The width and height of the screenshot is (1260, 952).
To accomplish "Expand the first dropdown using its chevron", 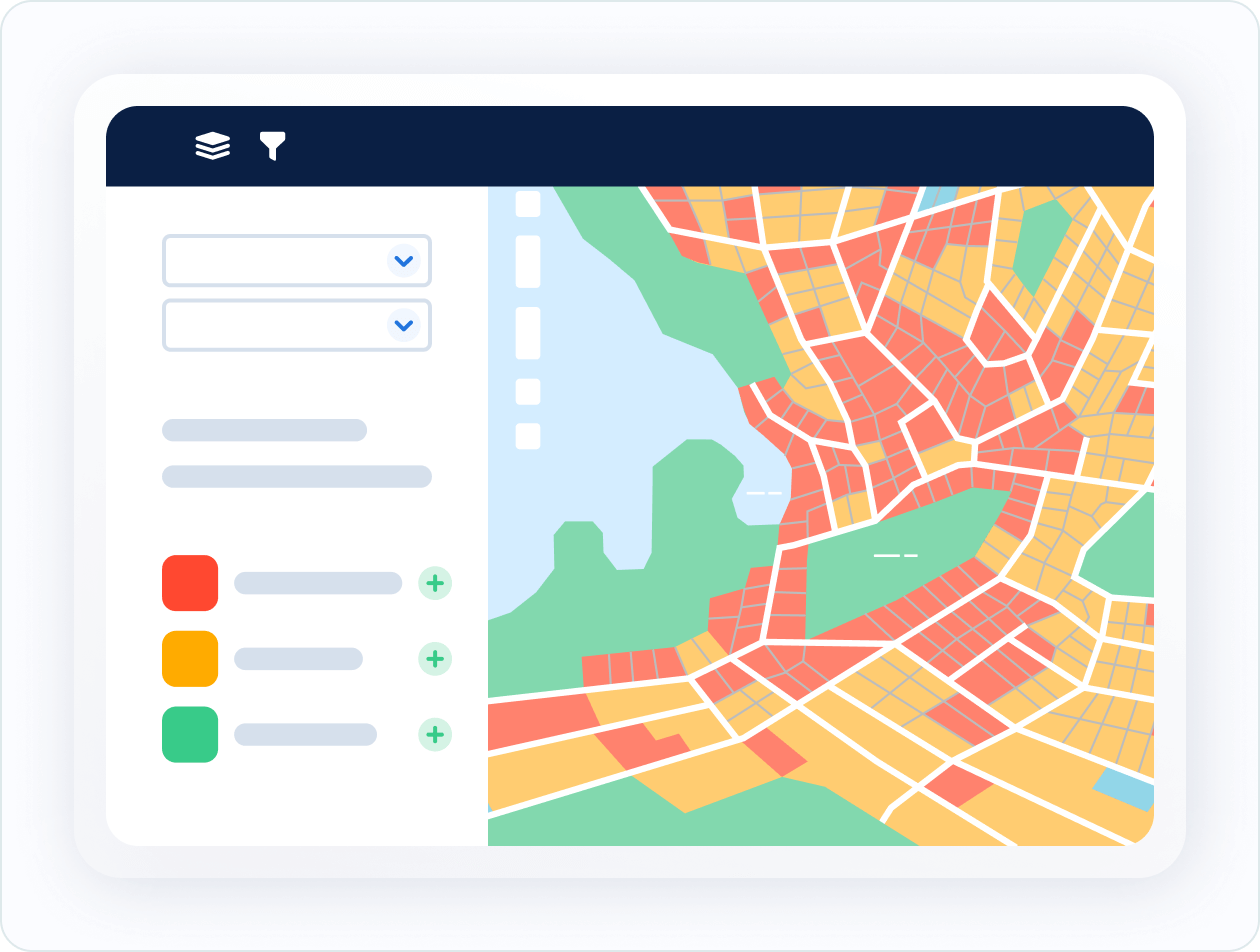I will click(x=403, y=261).
